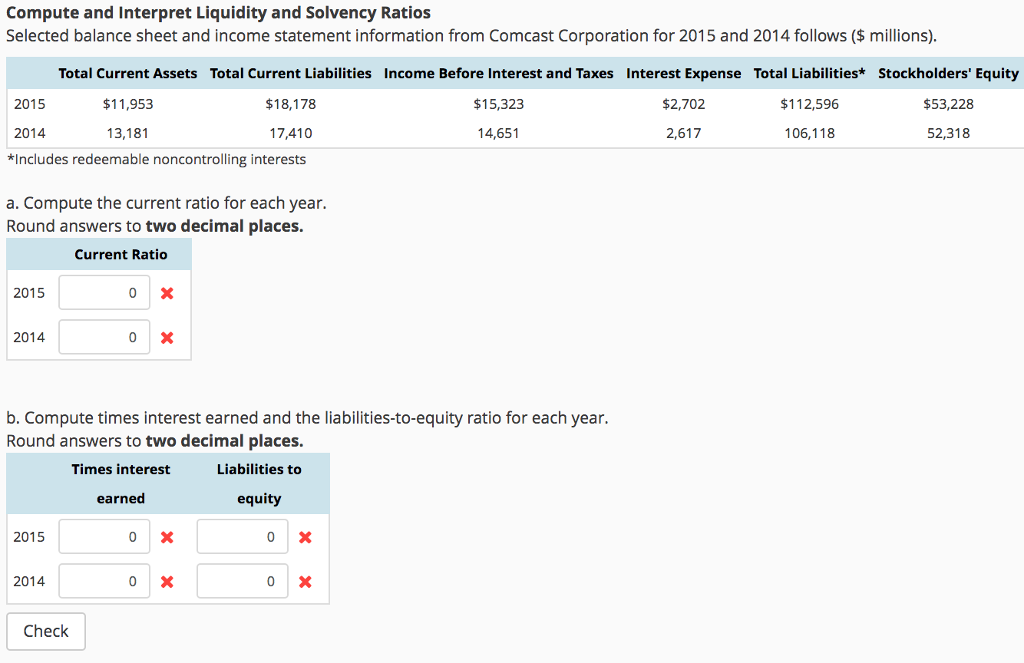Click the red X for 2015 liabilities-to-equity

(x=304, y=536)
